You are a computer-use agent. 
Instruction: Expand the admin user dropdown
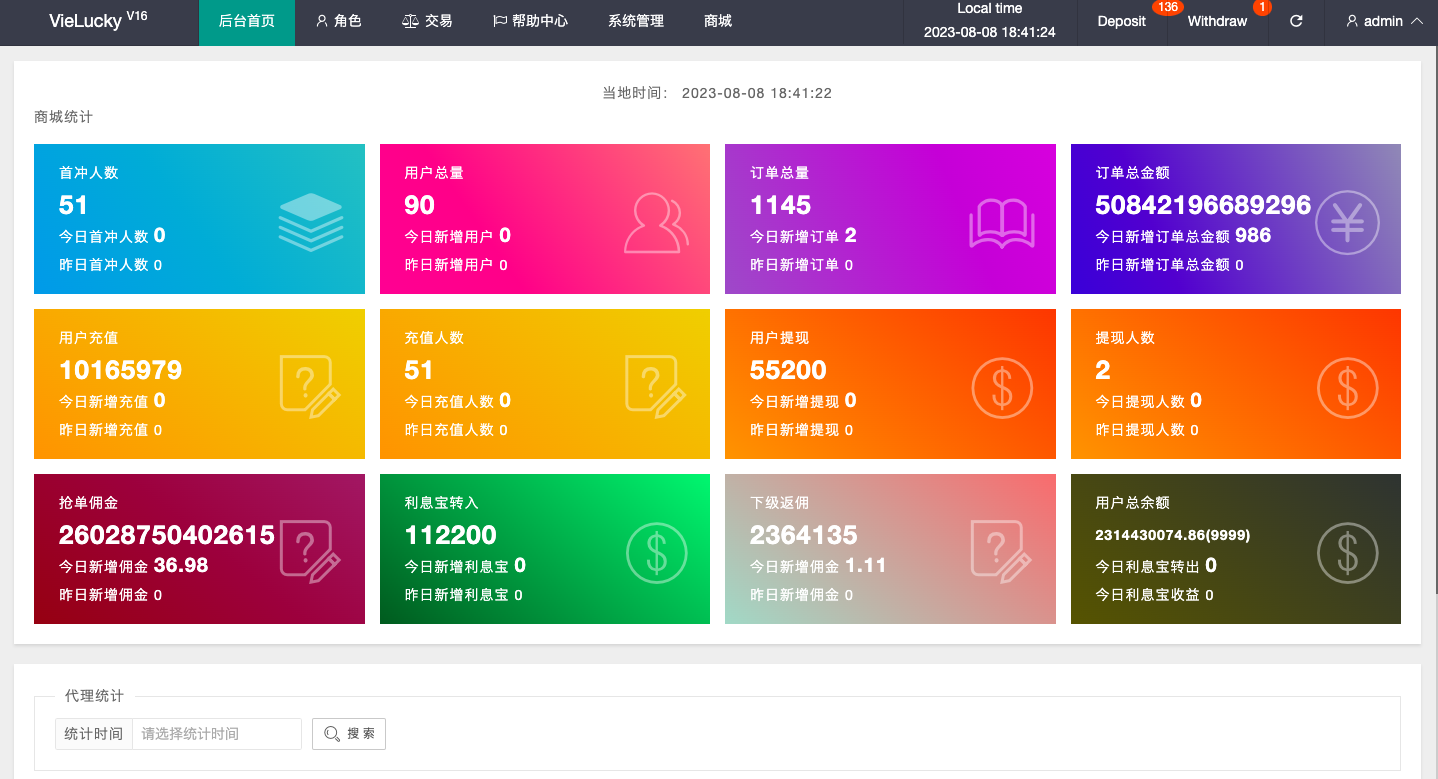tap(1384, 21)
